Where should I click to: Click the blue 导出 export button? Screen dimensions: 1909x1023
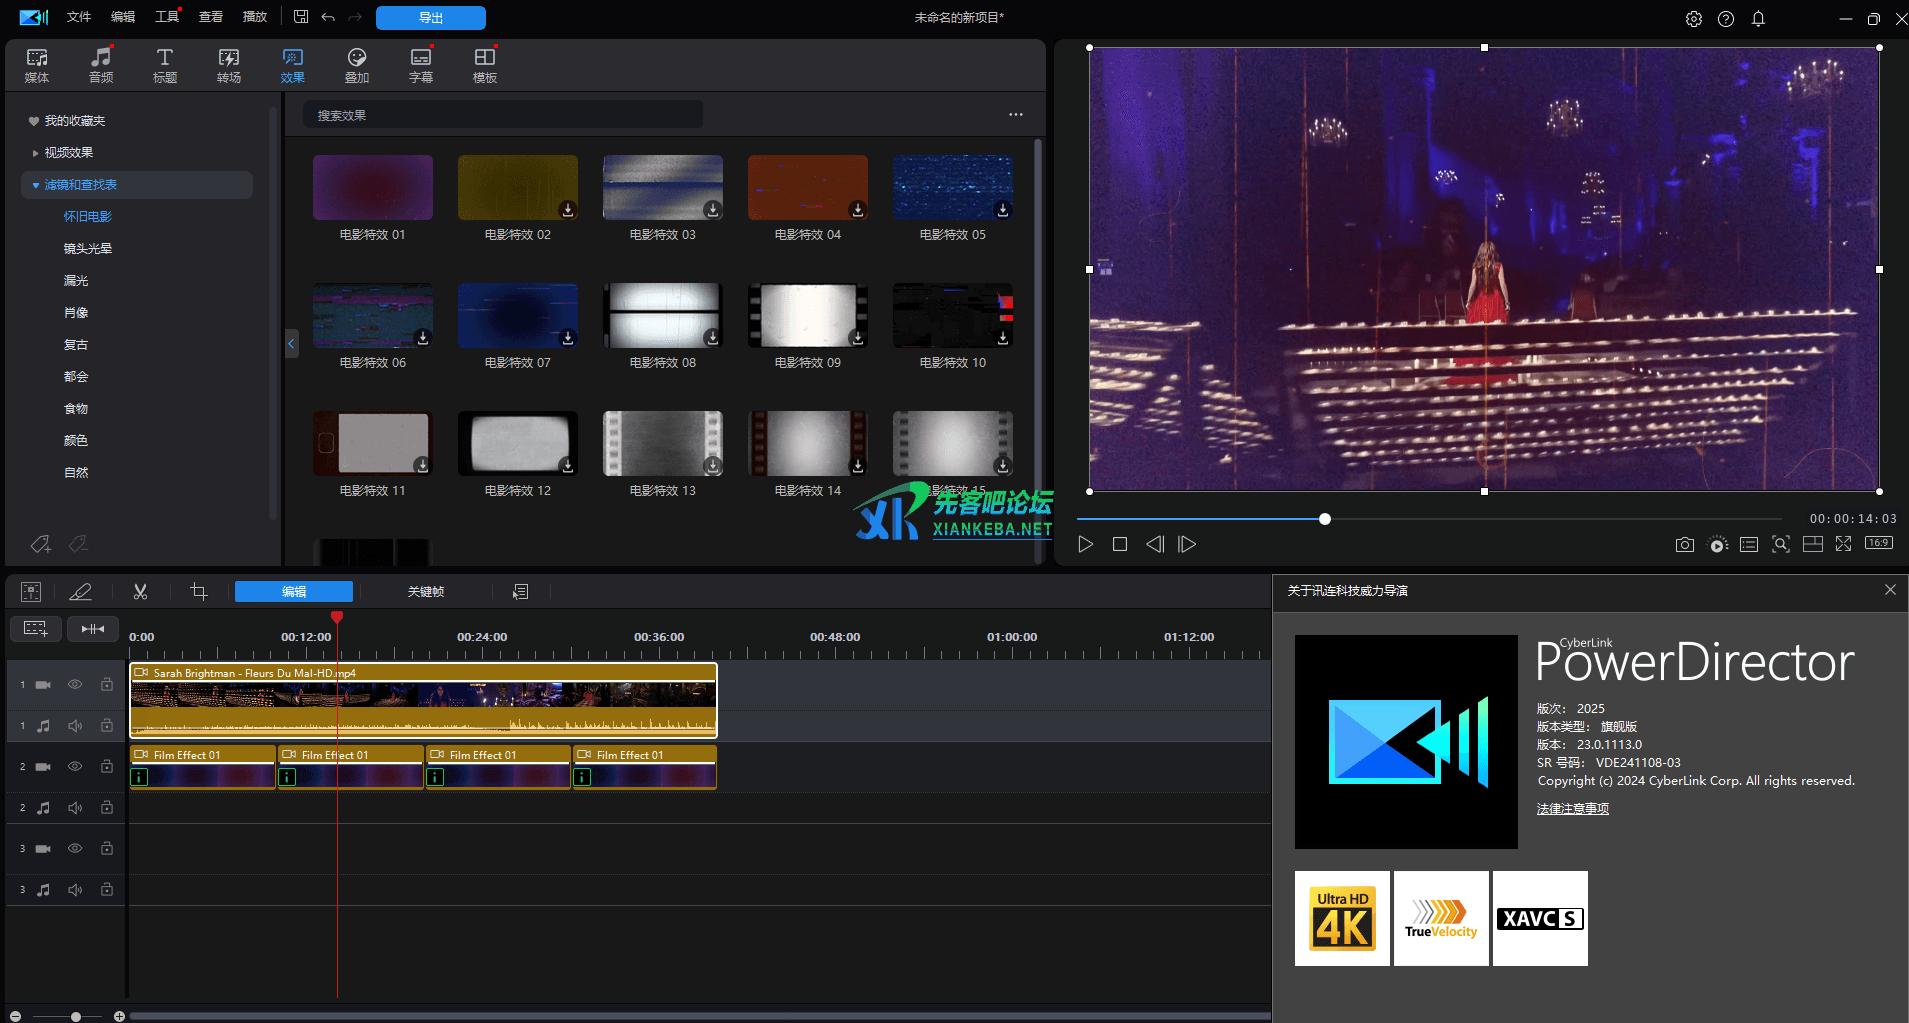click(x=431, y=18)
